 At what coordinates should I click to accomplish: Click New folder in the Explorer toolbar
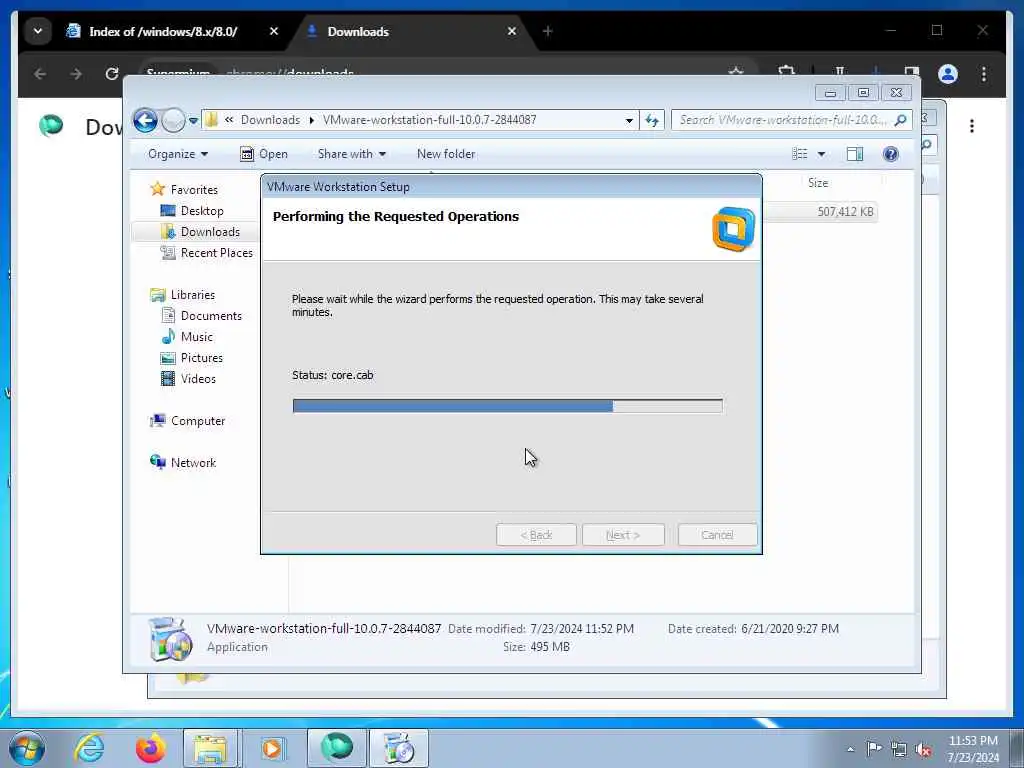point(446,154)
